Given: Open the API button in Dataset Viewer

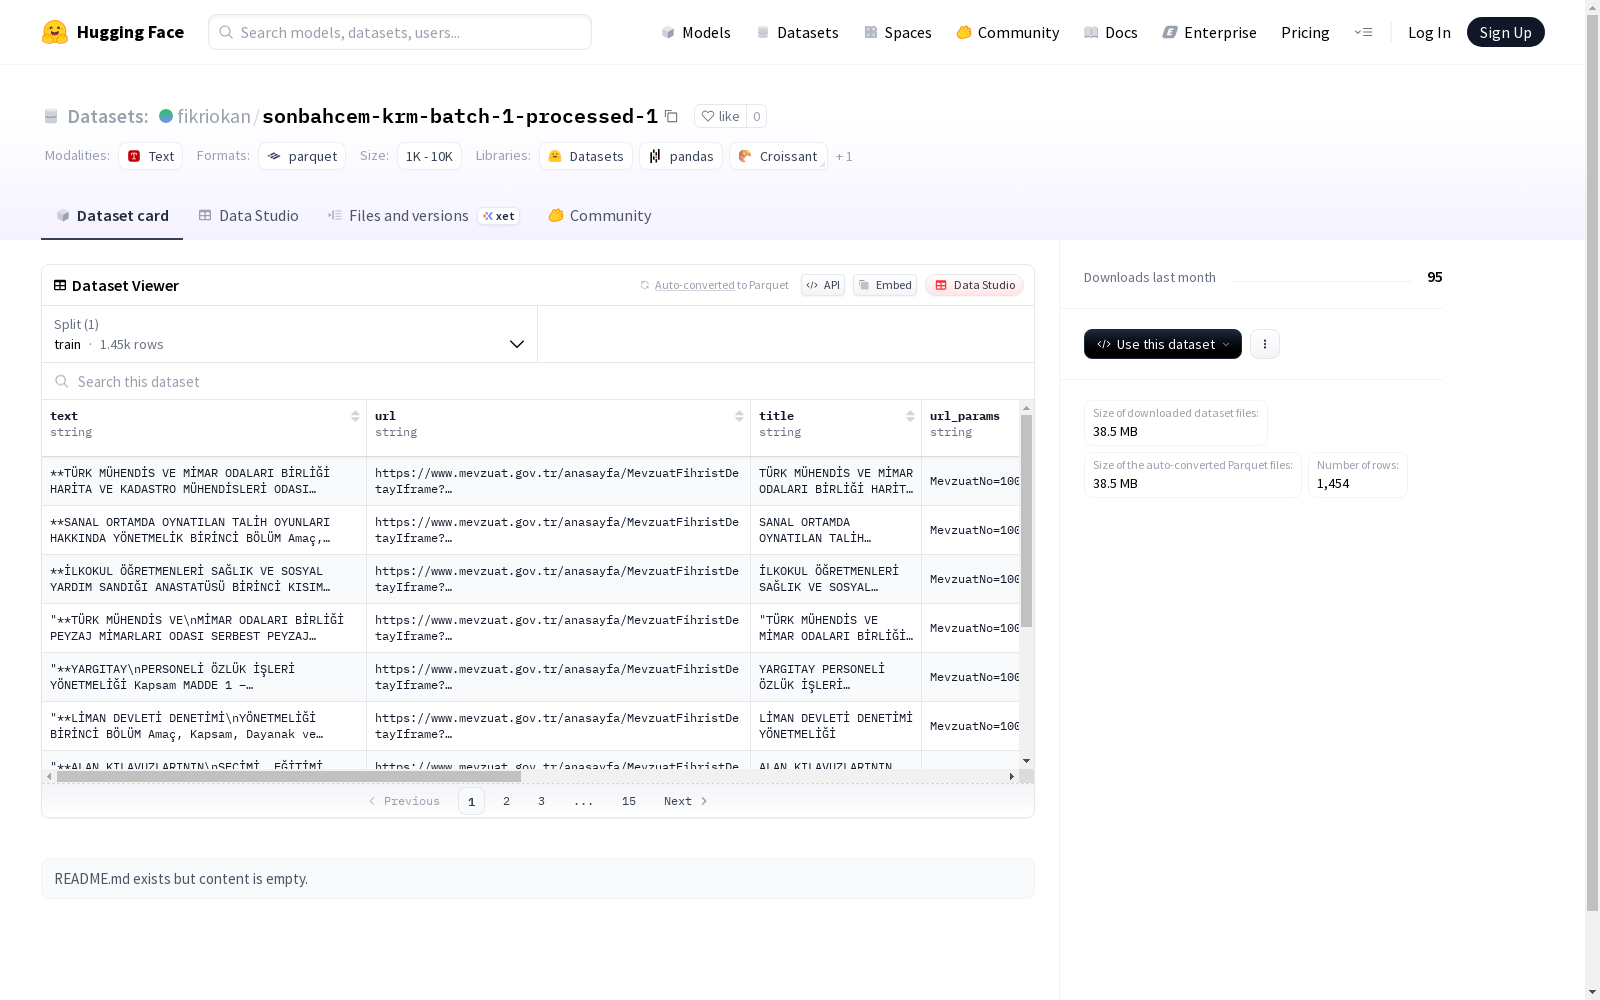Looking at the screenshot, I should coord(823,285).
